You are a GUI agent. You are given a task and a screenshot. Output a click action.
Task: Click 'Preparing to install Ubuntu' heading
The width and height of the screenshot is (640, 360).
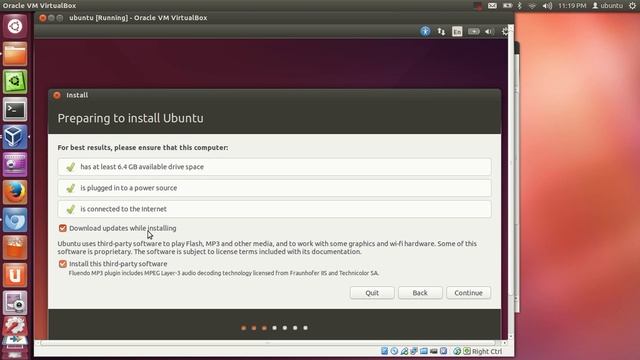click(131, 118)
